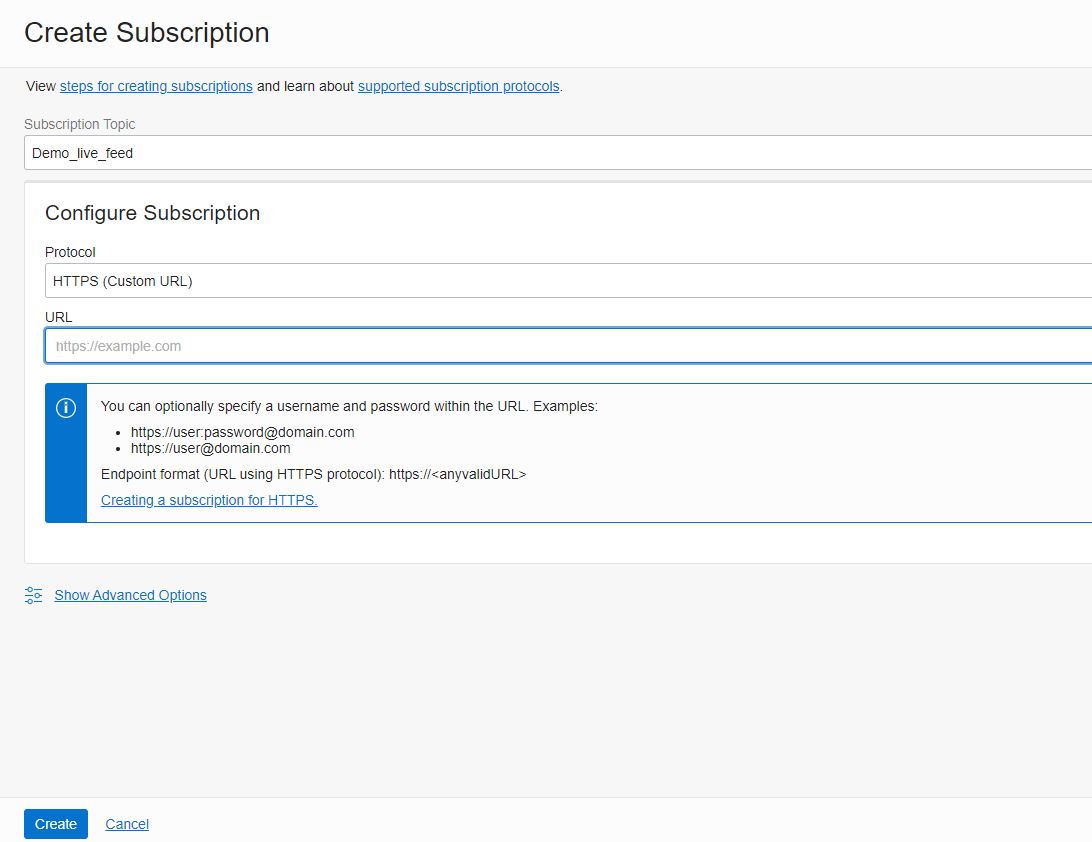Click the "Configure Subscription" section heading
1092x842 pixels.
pyautogui.click(x=152, y=213)
